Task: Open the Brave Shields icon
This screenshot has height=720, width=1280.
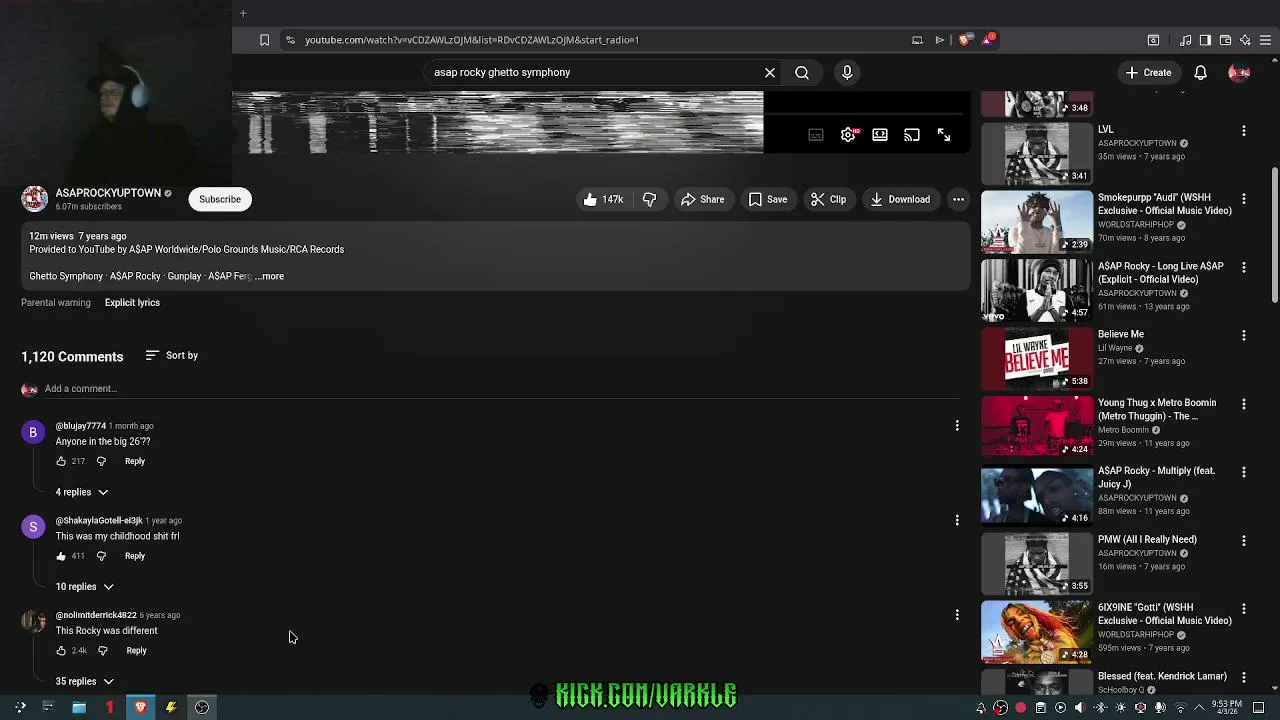Action: tap(964, 40)
